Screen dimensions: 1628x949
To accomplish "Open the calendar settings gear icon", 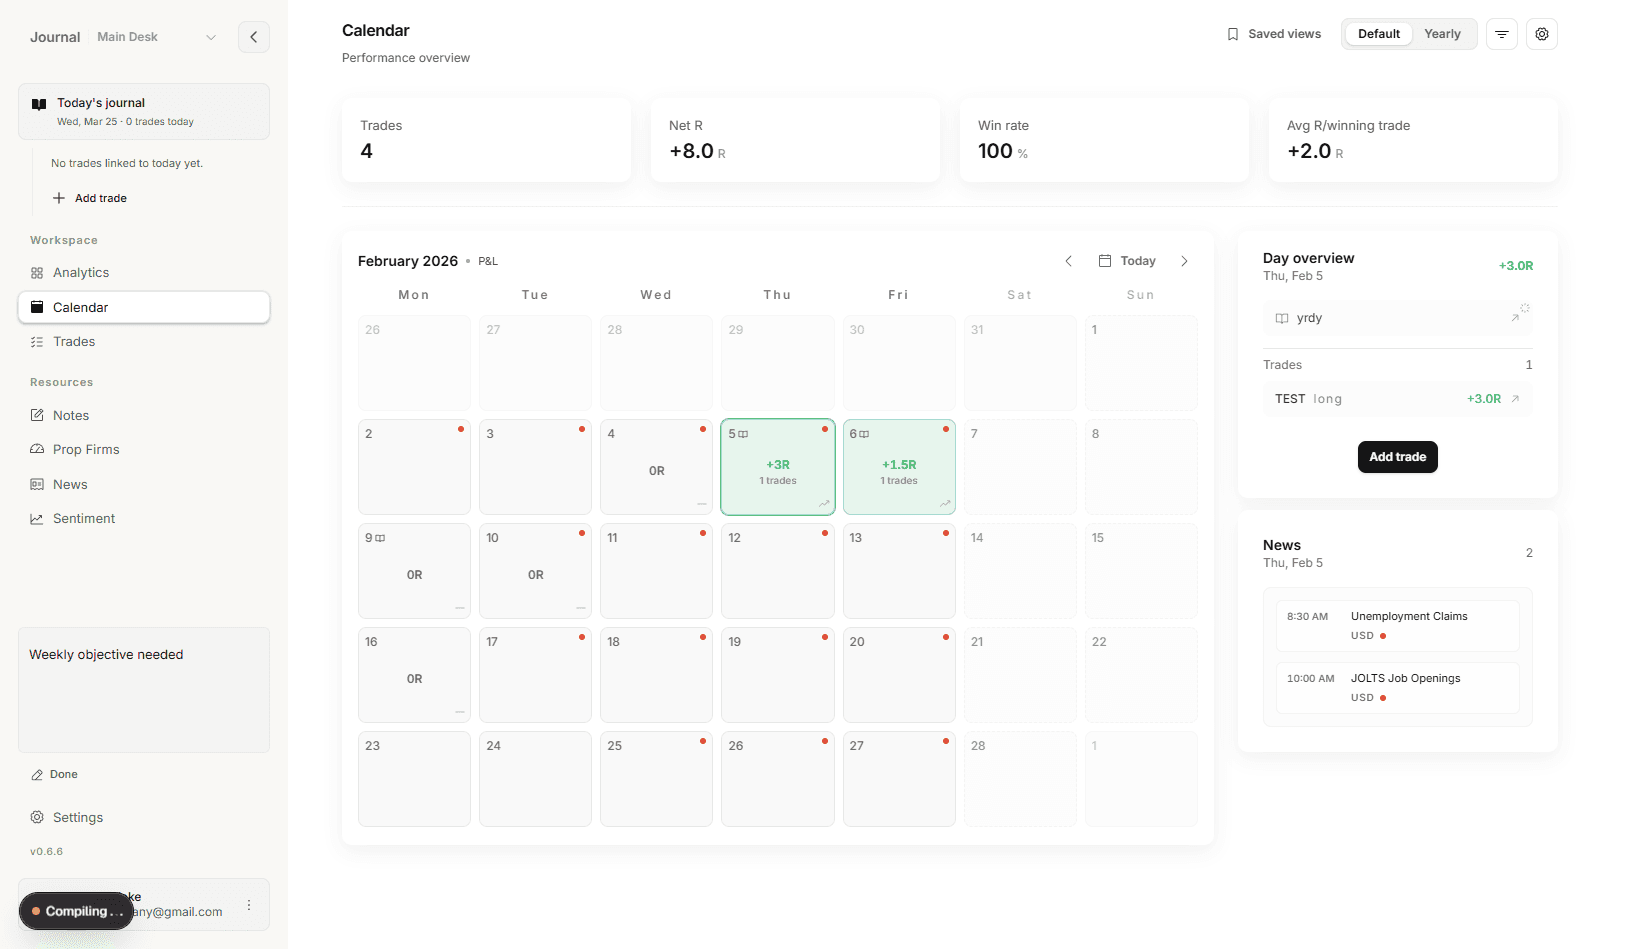I will 1541,33.
